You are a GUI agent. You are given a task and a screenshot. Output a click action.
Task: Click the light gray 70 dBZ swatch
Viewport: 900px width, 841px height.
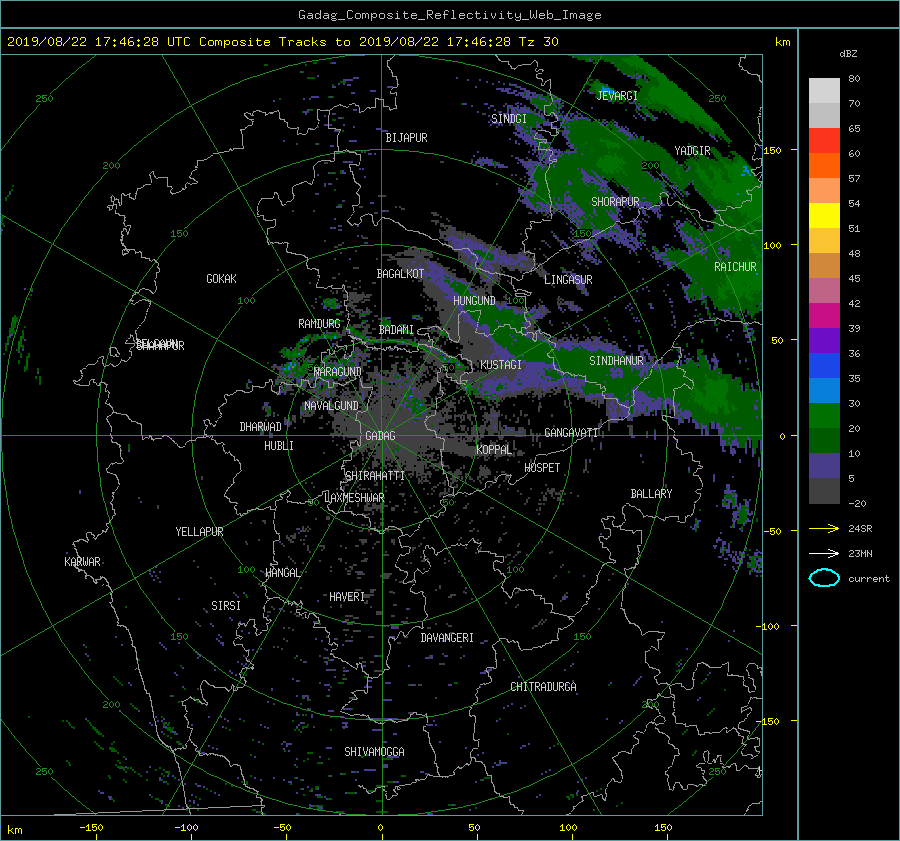(x=824, y=90)
